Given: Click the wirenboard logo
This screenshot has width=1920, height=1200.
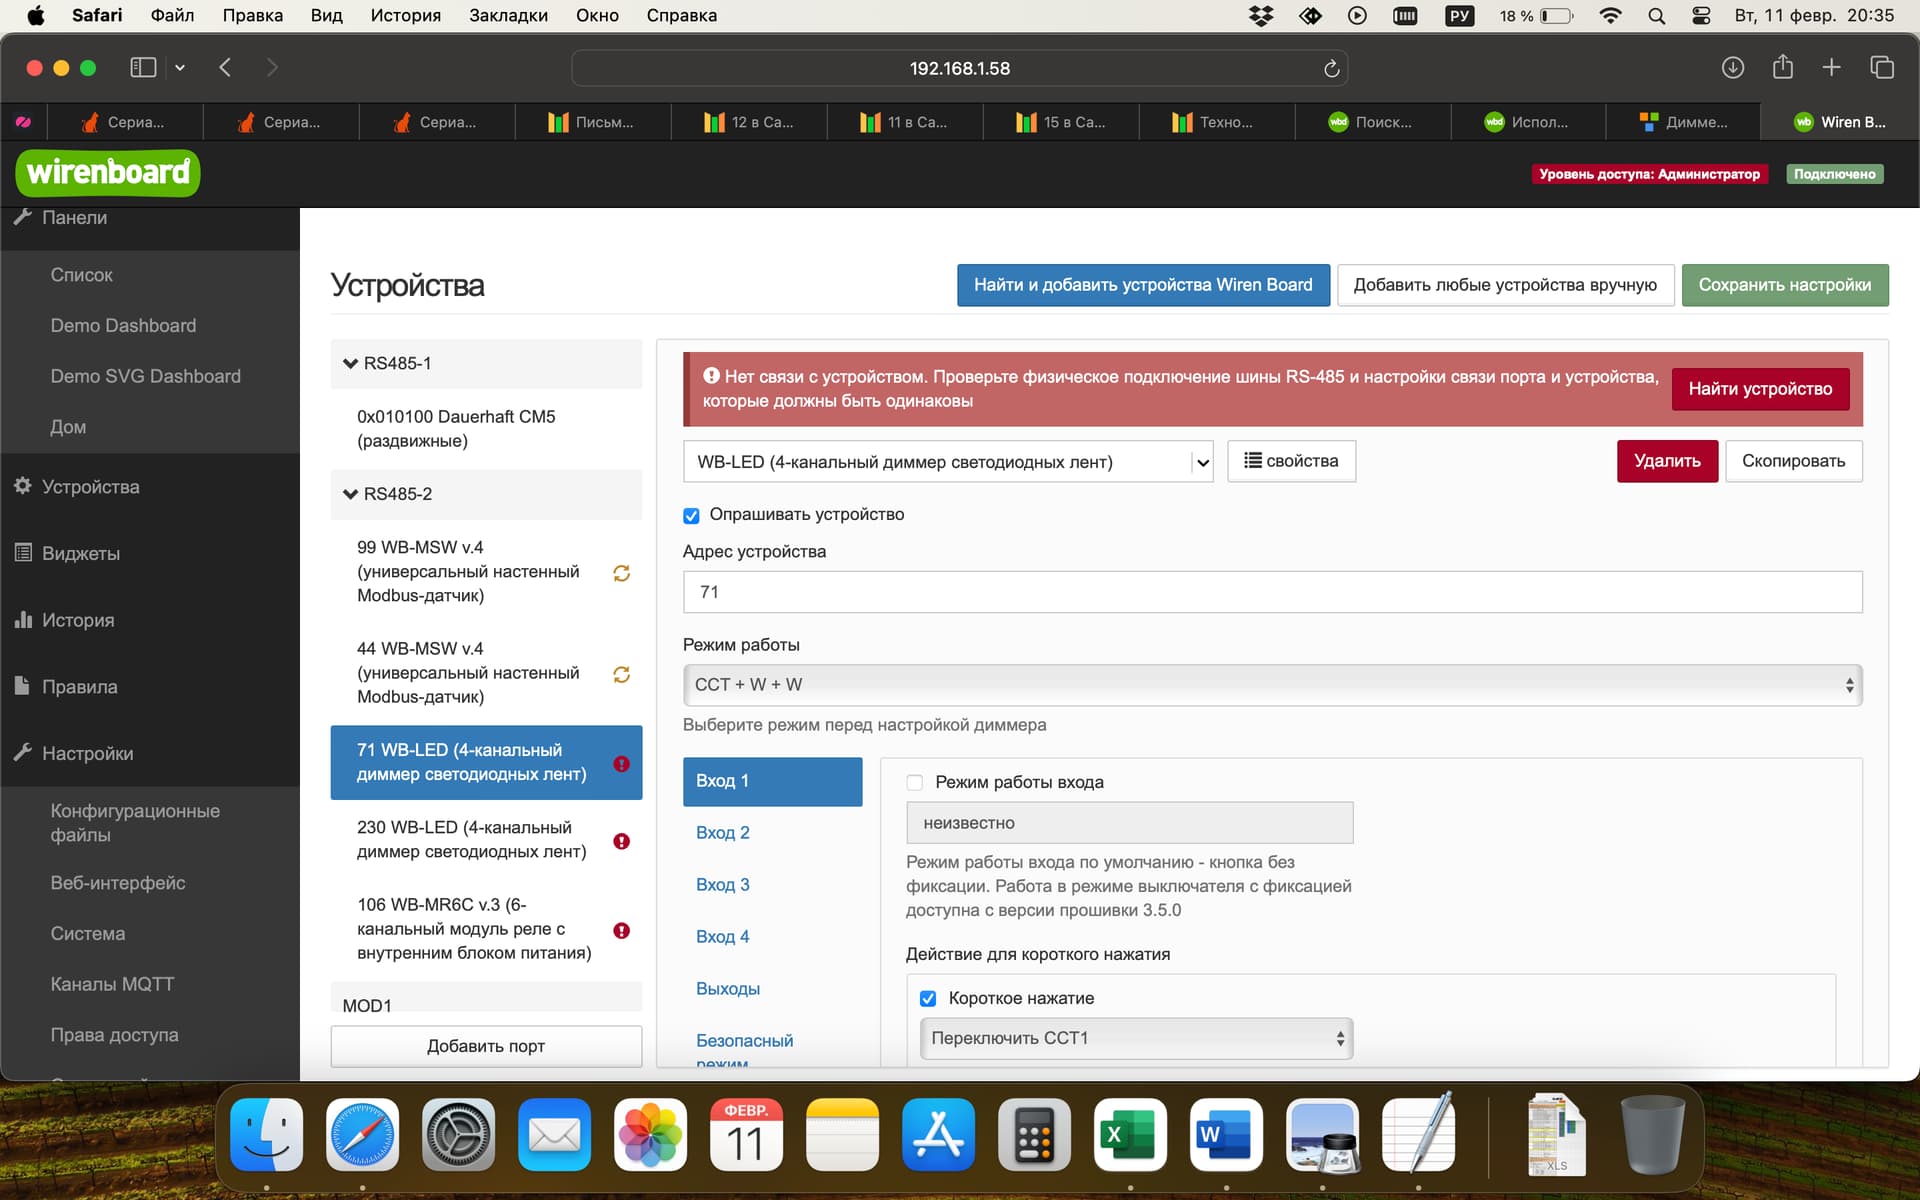Looking at the screenshot, I should pos(108,173).
